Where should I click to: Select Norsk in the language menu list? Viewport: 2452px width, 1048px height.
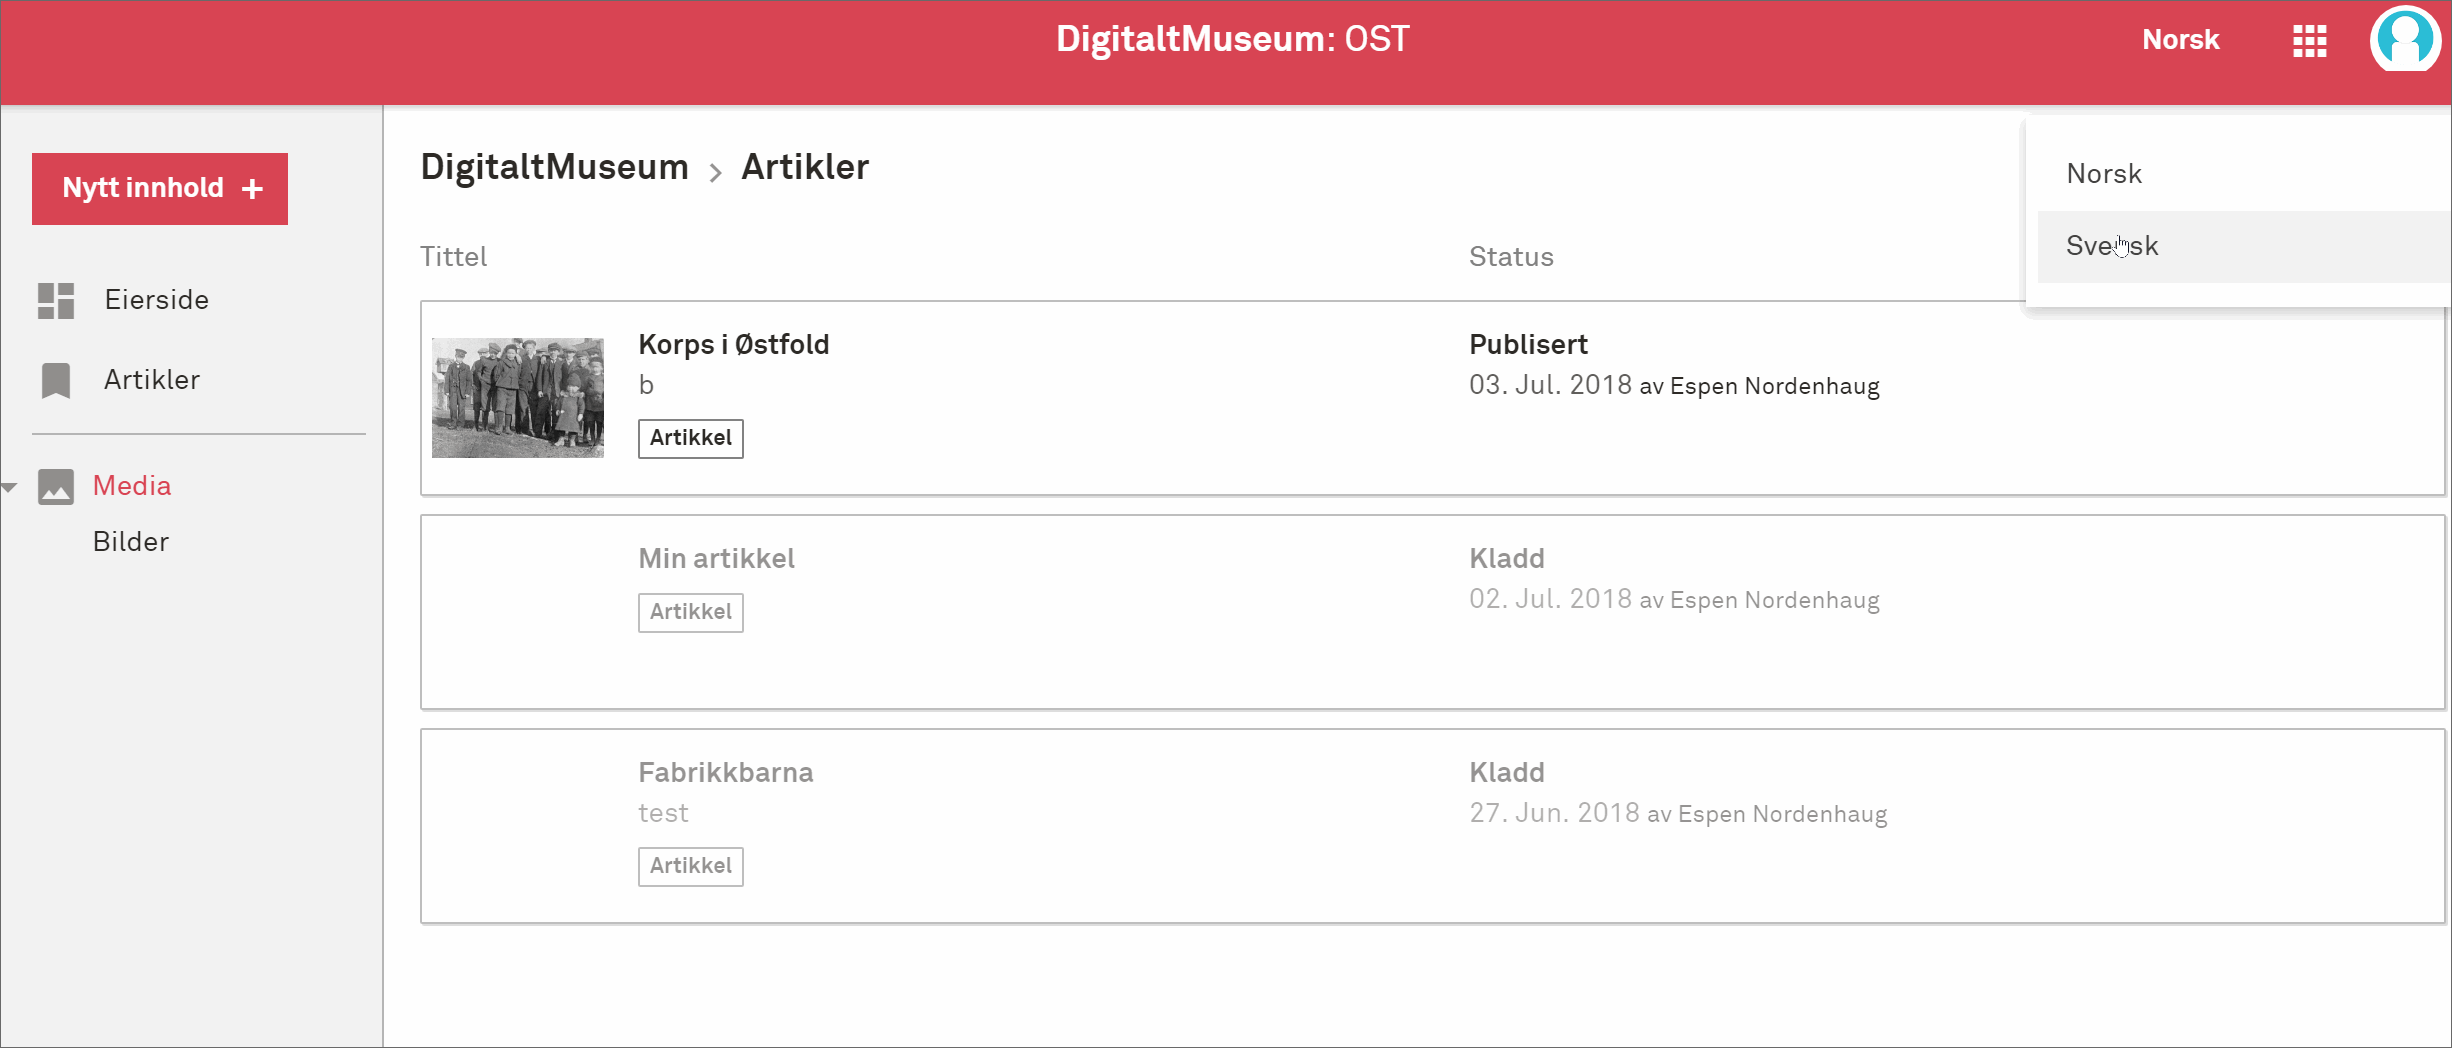click(2104, 174)
